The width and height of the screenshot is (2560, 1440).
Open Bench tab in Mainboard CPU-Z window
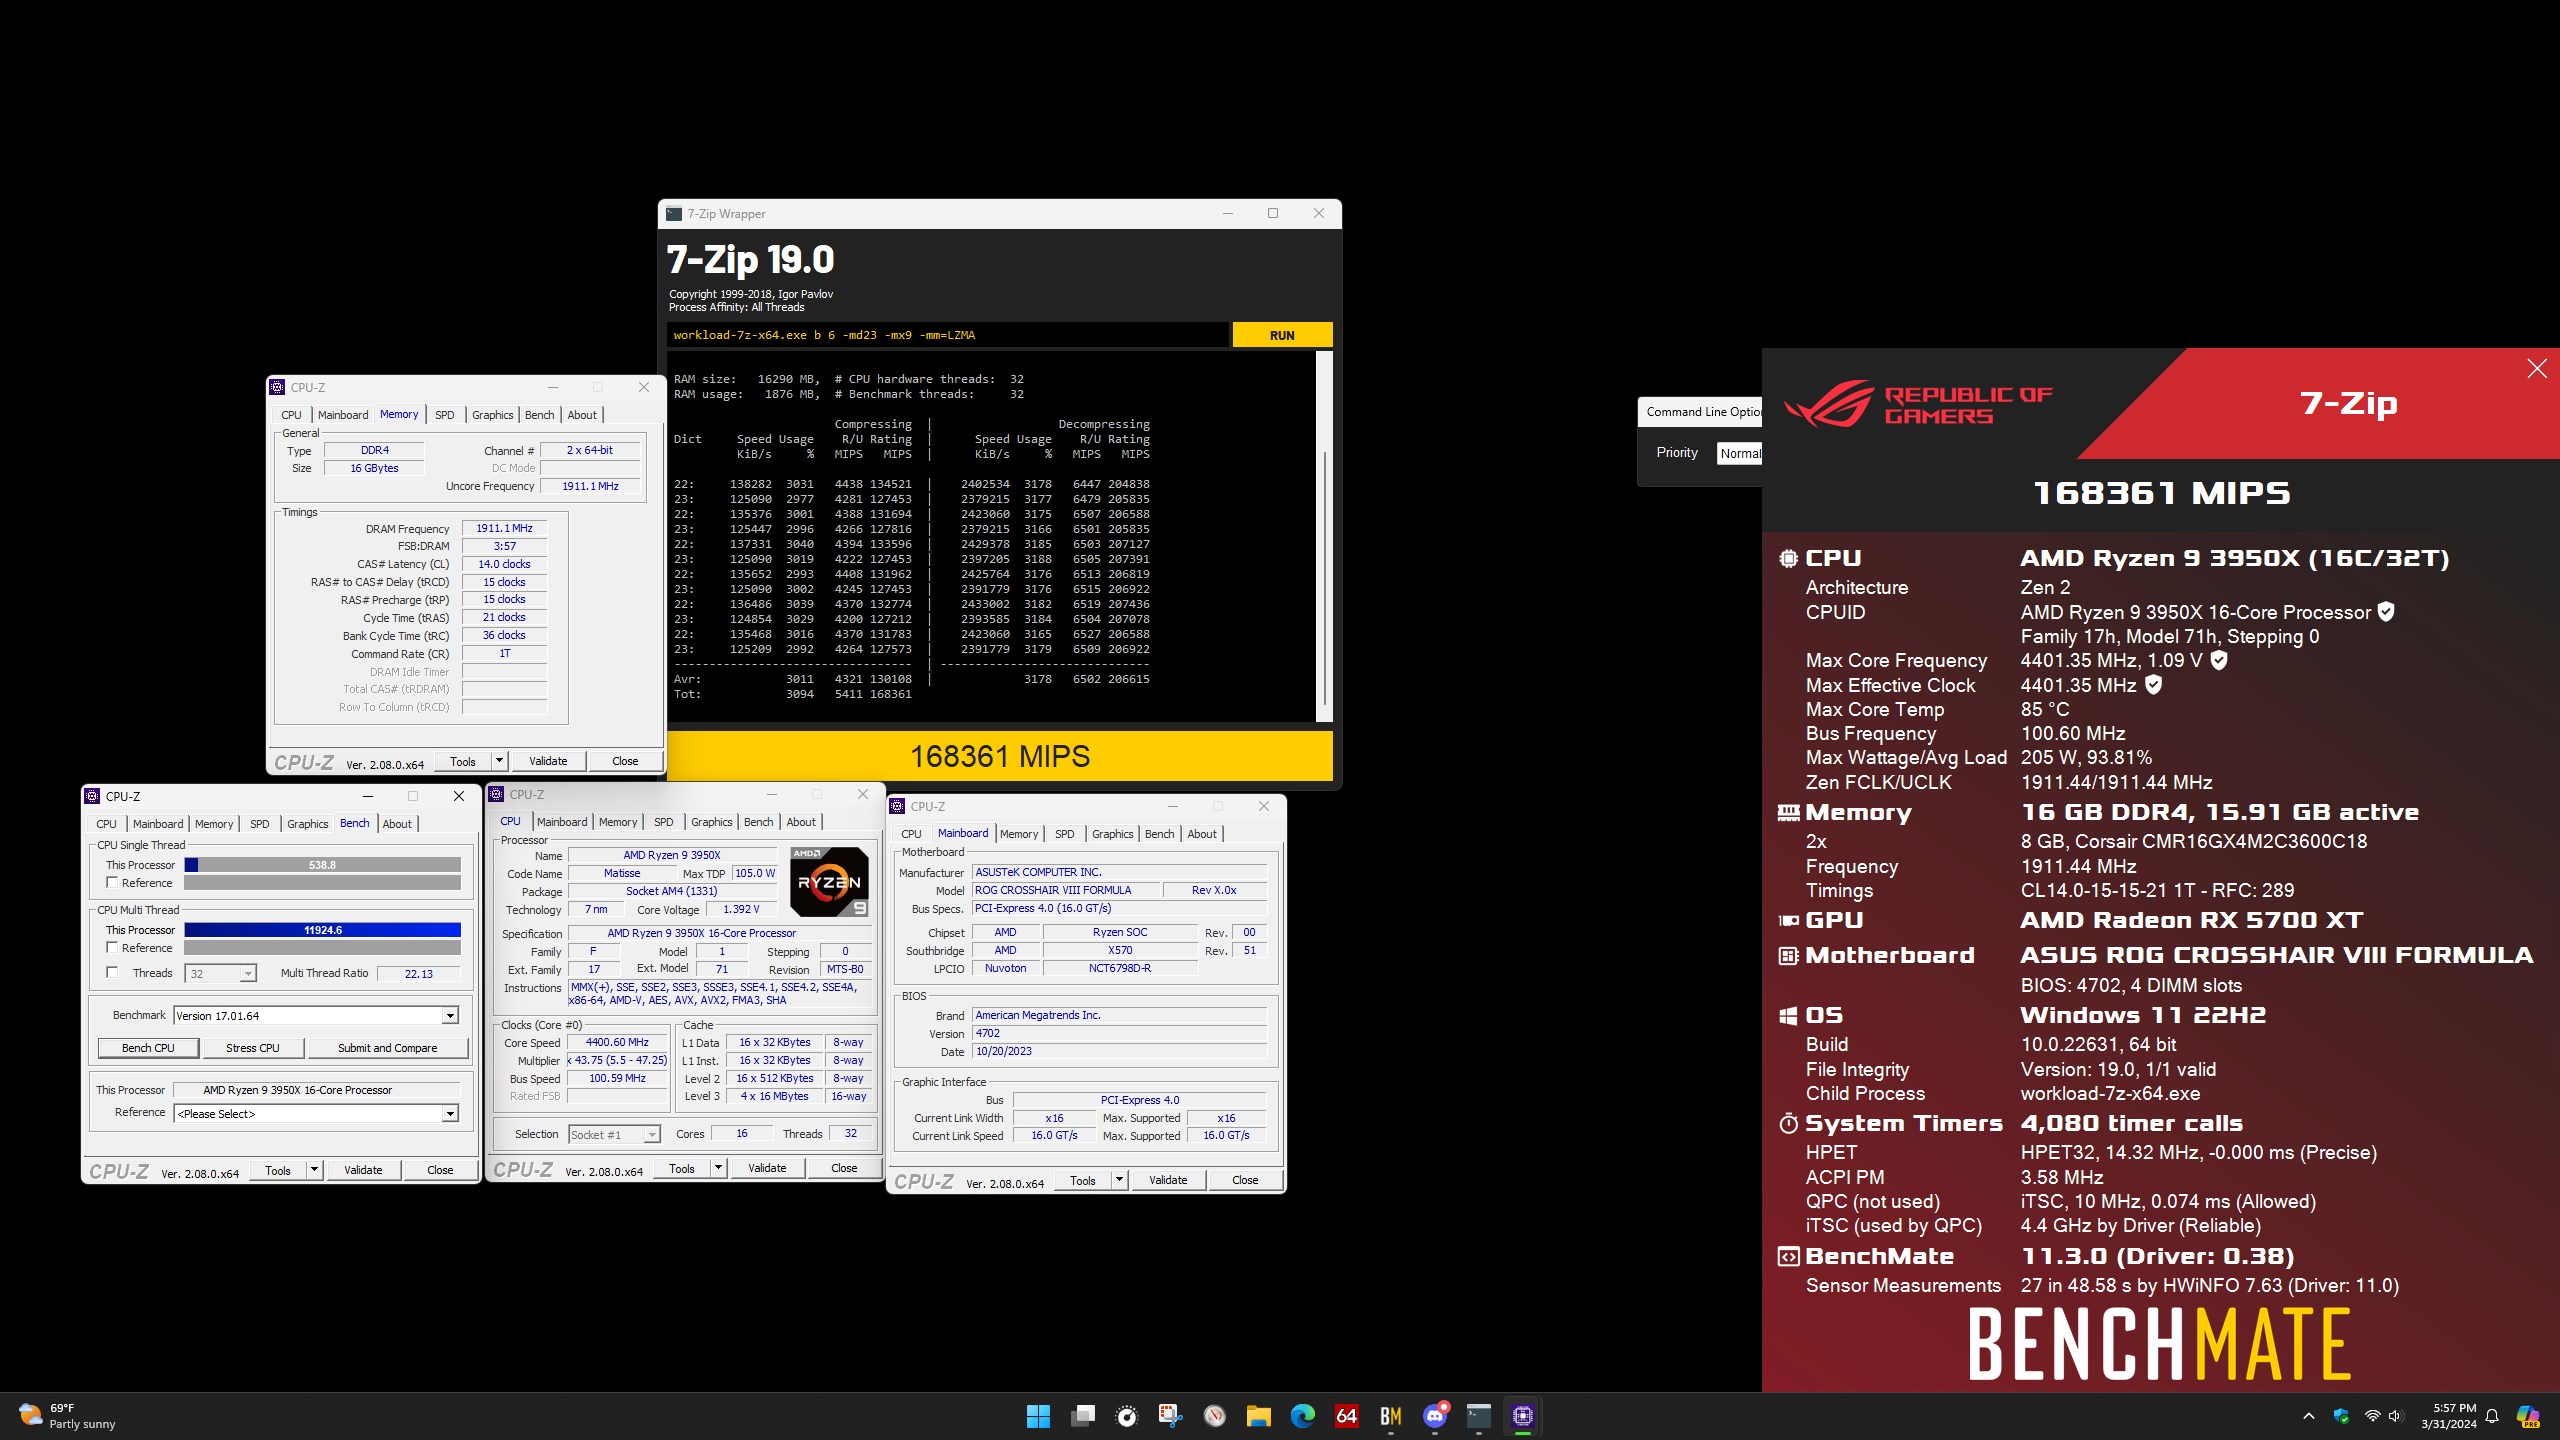pos(1159,834)
